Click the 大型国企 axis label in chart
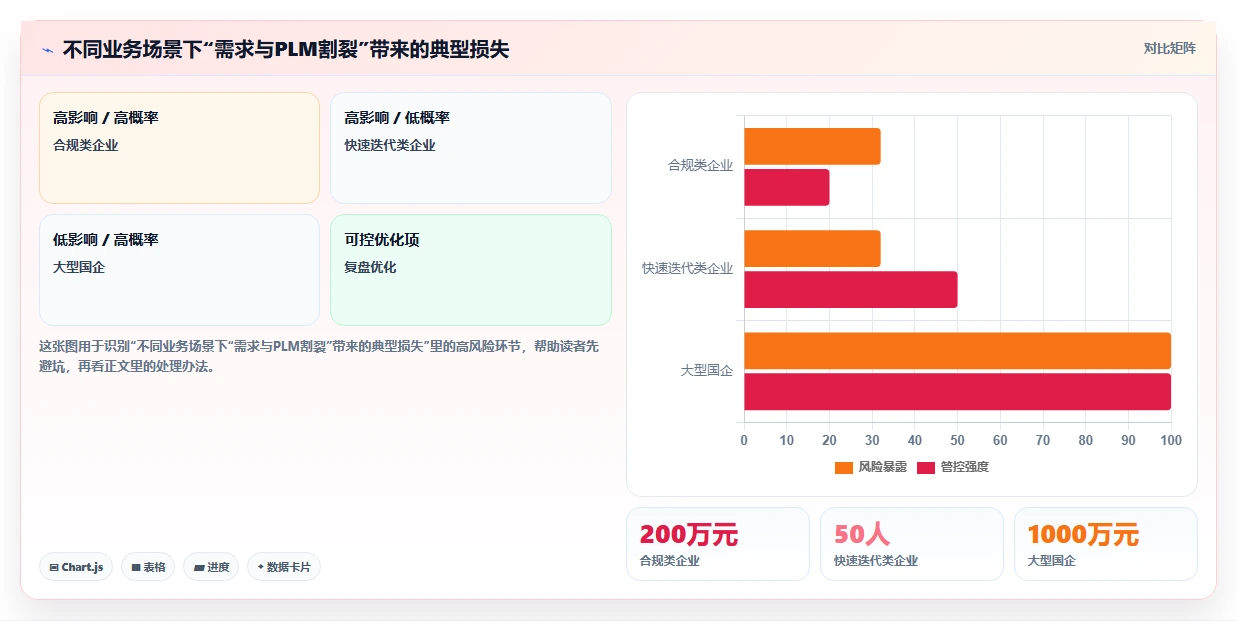This screenshot has width=1237, height=621. [x=707, y=371]
